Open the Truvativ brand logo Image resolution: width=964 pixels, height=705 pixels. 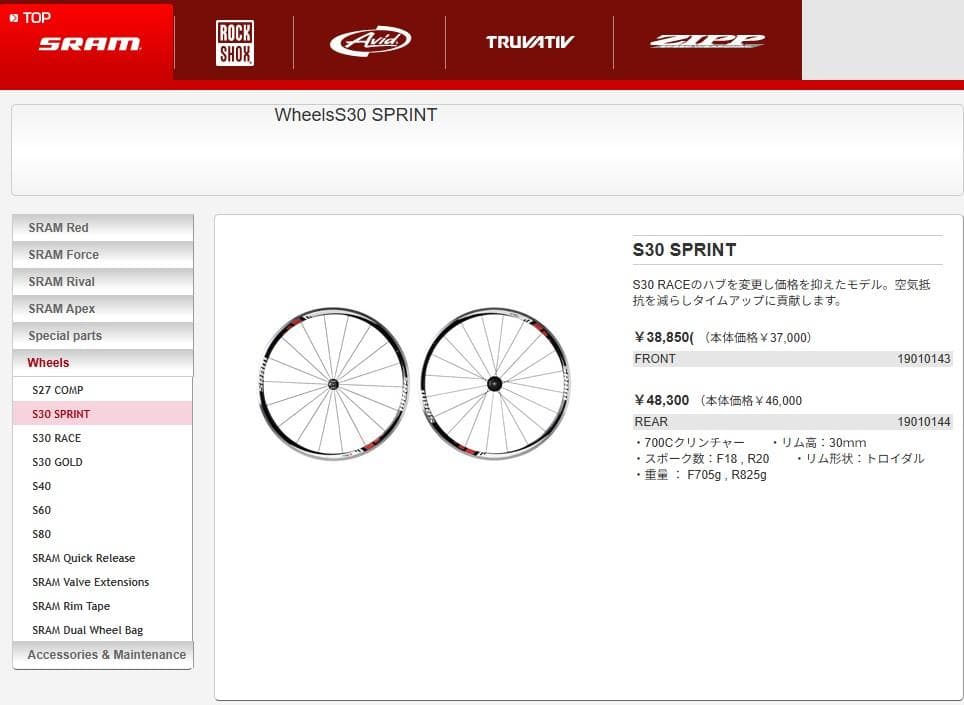click(529, 42)
